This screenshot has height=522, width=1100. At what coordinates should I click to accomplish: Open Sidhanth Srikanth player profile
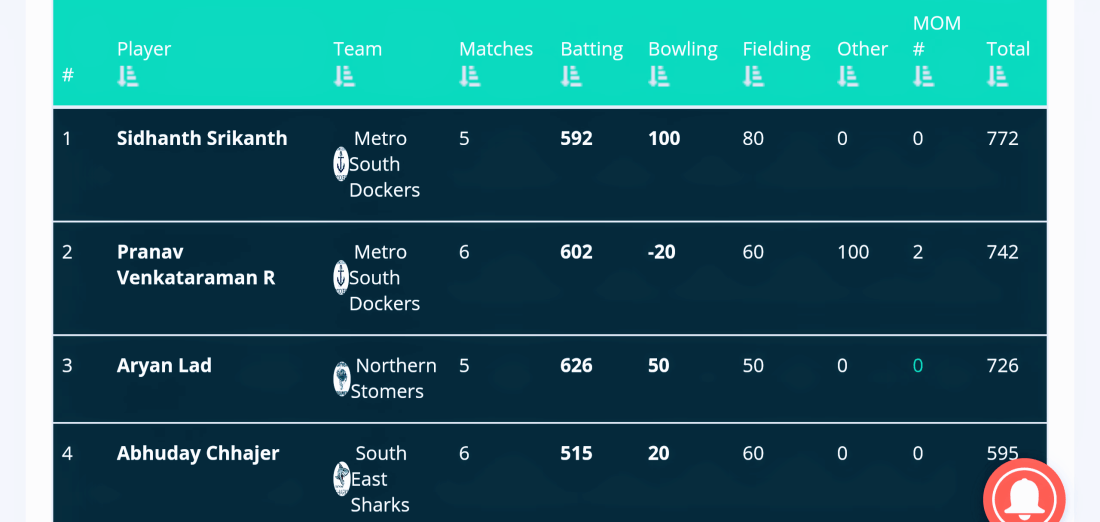point(202,138)
